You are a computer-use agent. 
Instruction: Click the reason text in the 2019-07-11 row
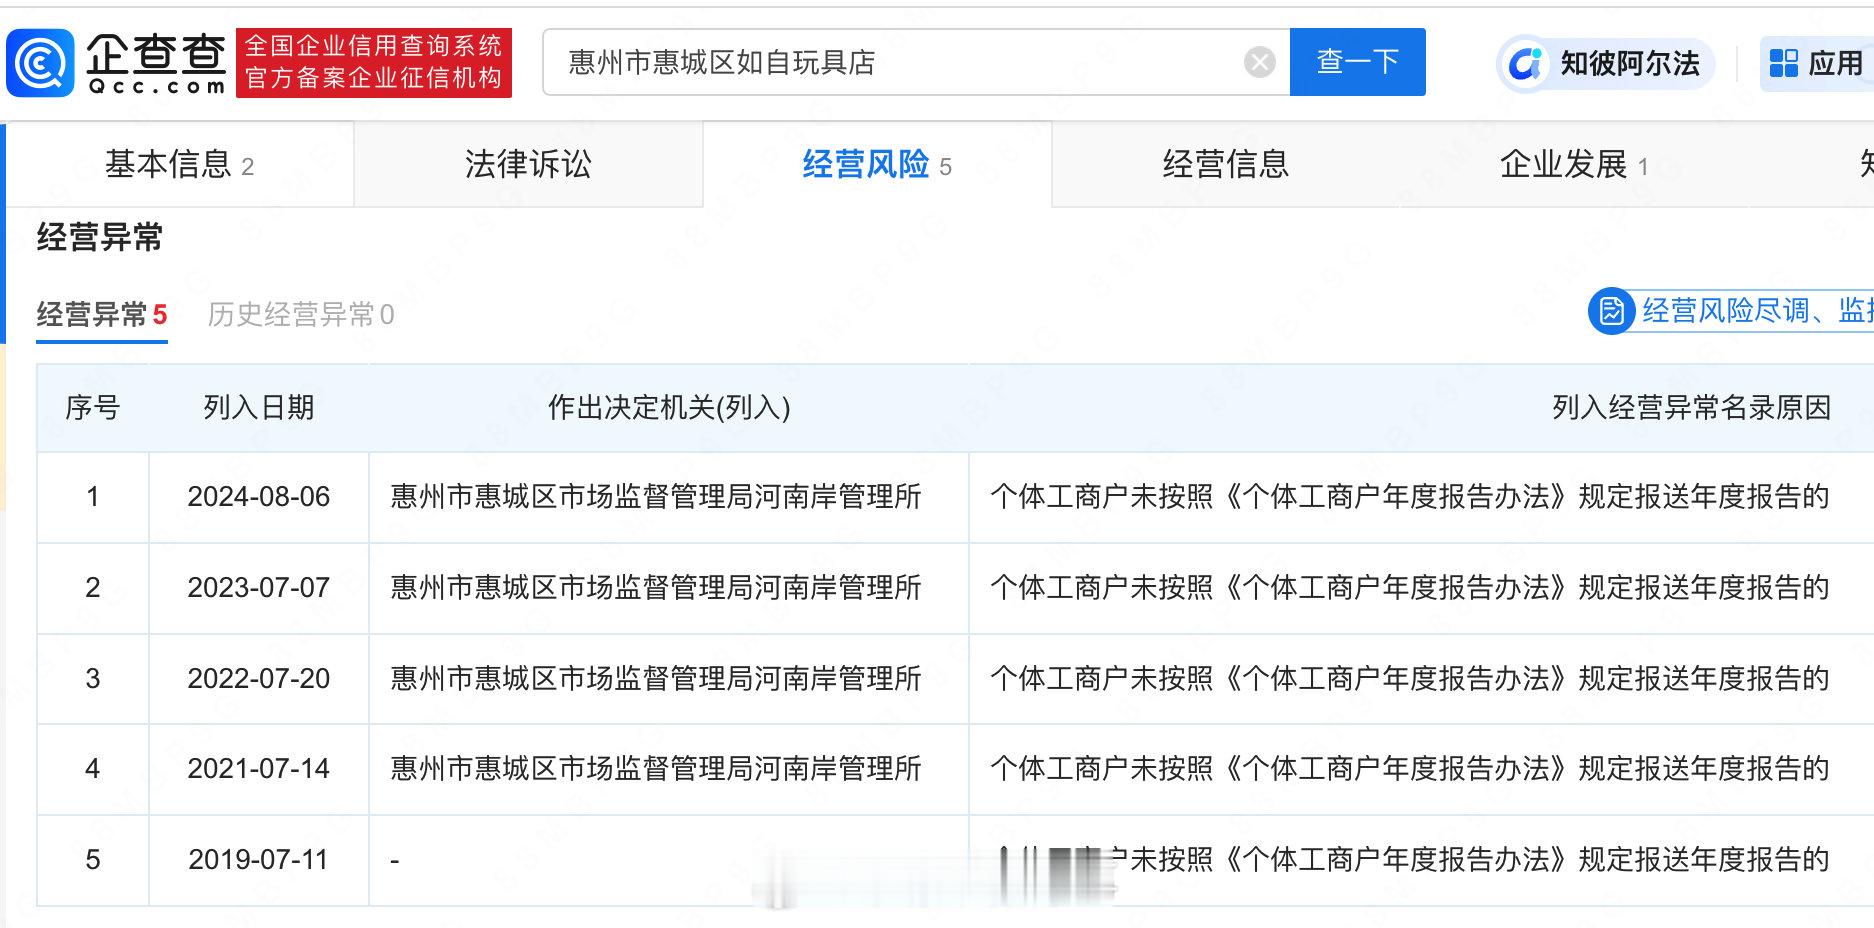[1410, 860]
